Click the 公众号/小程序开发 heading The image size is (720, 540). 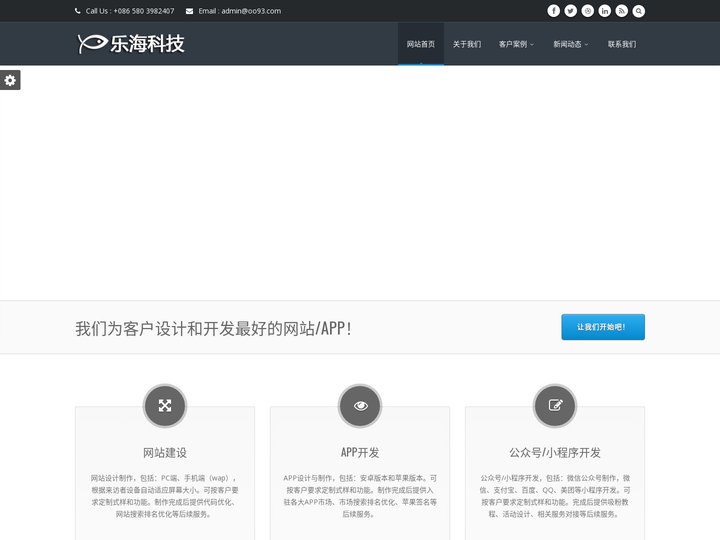pyautogui.click(x=555, y=453)
